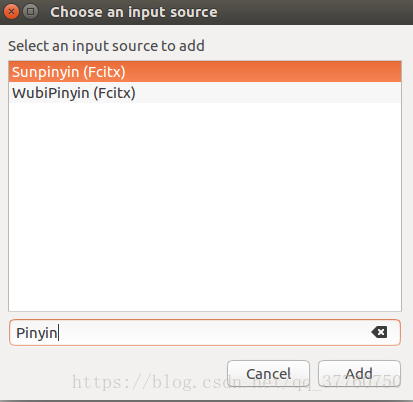The image size is (413, 402).
Task: Dismiss the dialog using Cancel
Action: pyautogui.click(x=268, y=374)
